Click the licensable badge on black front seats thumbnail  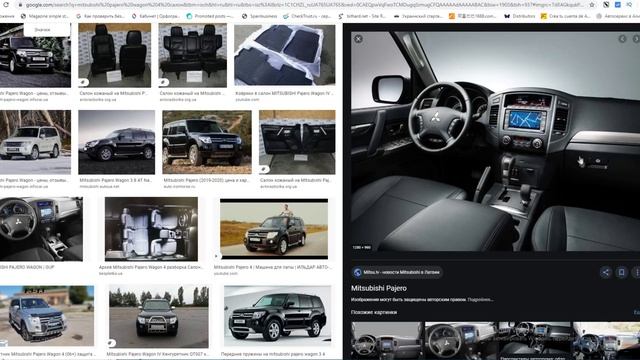click(83, 82)
